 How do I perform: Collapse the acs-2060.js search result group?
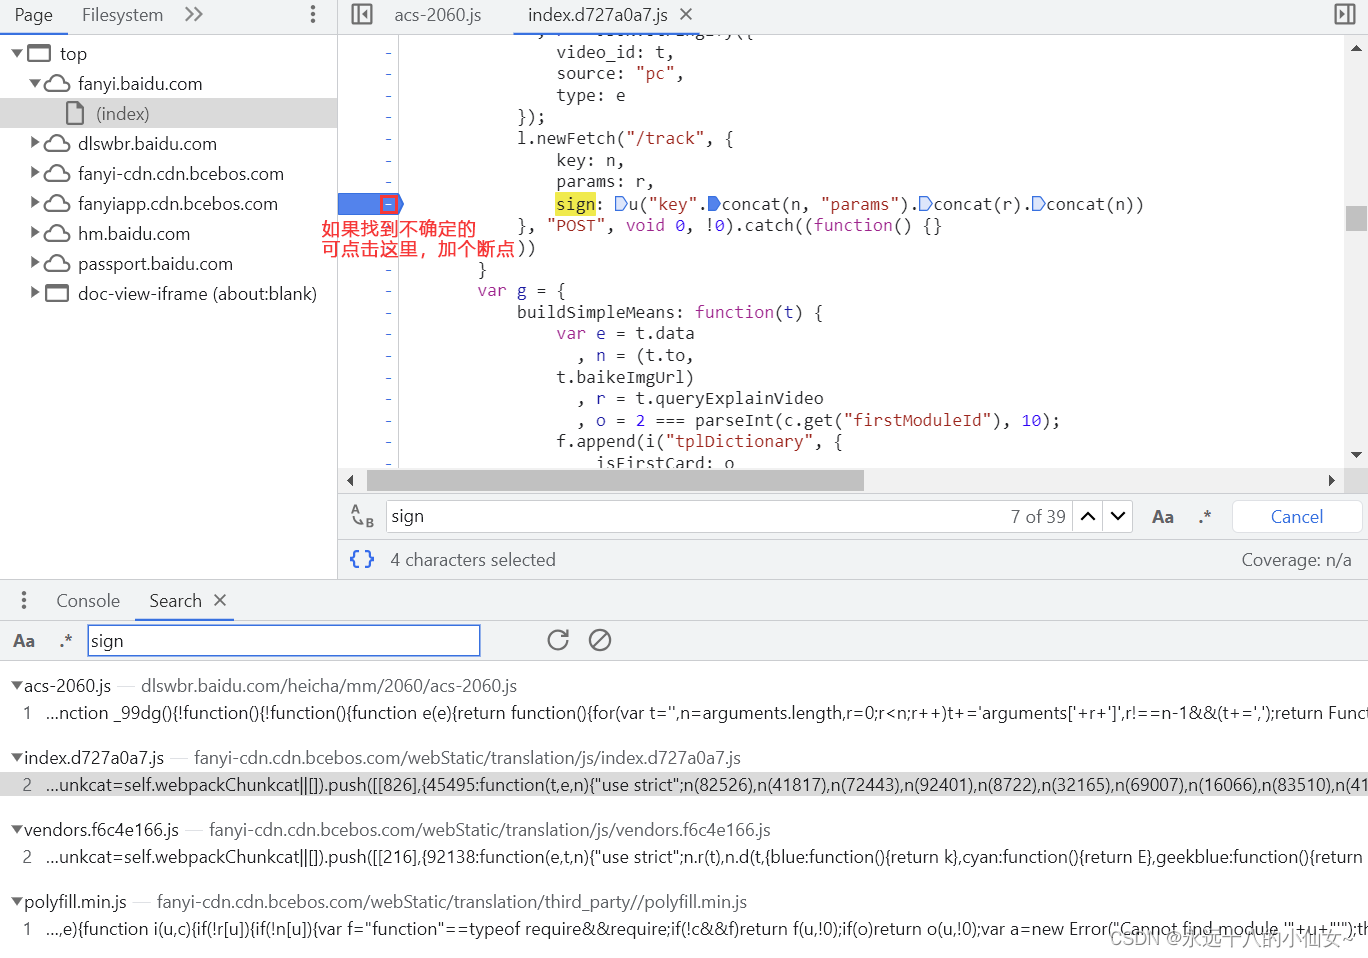pyautogui.click(x=17, y=685)
